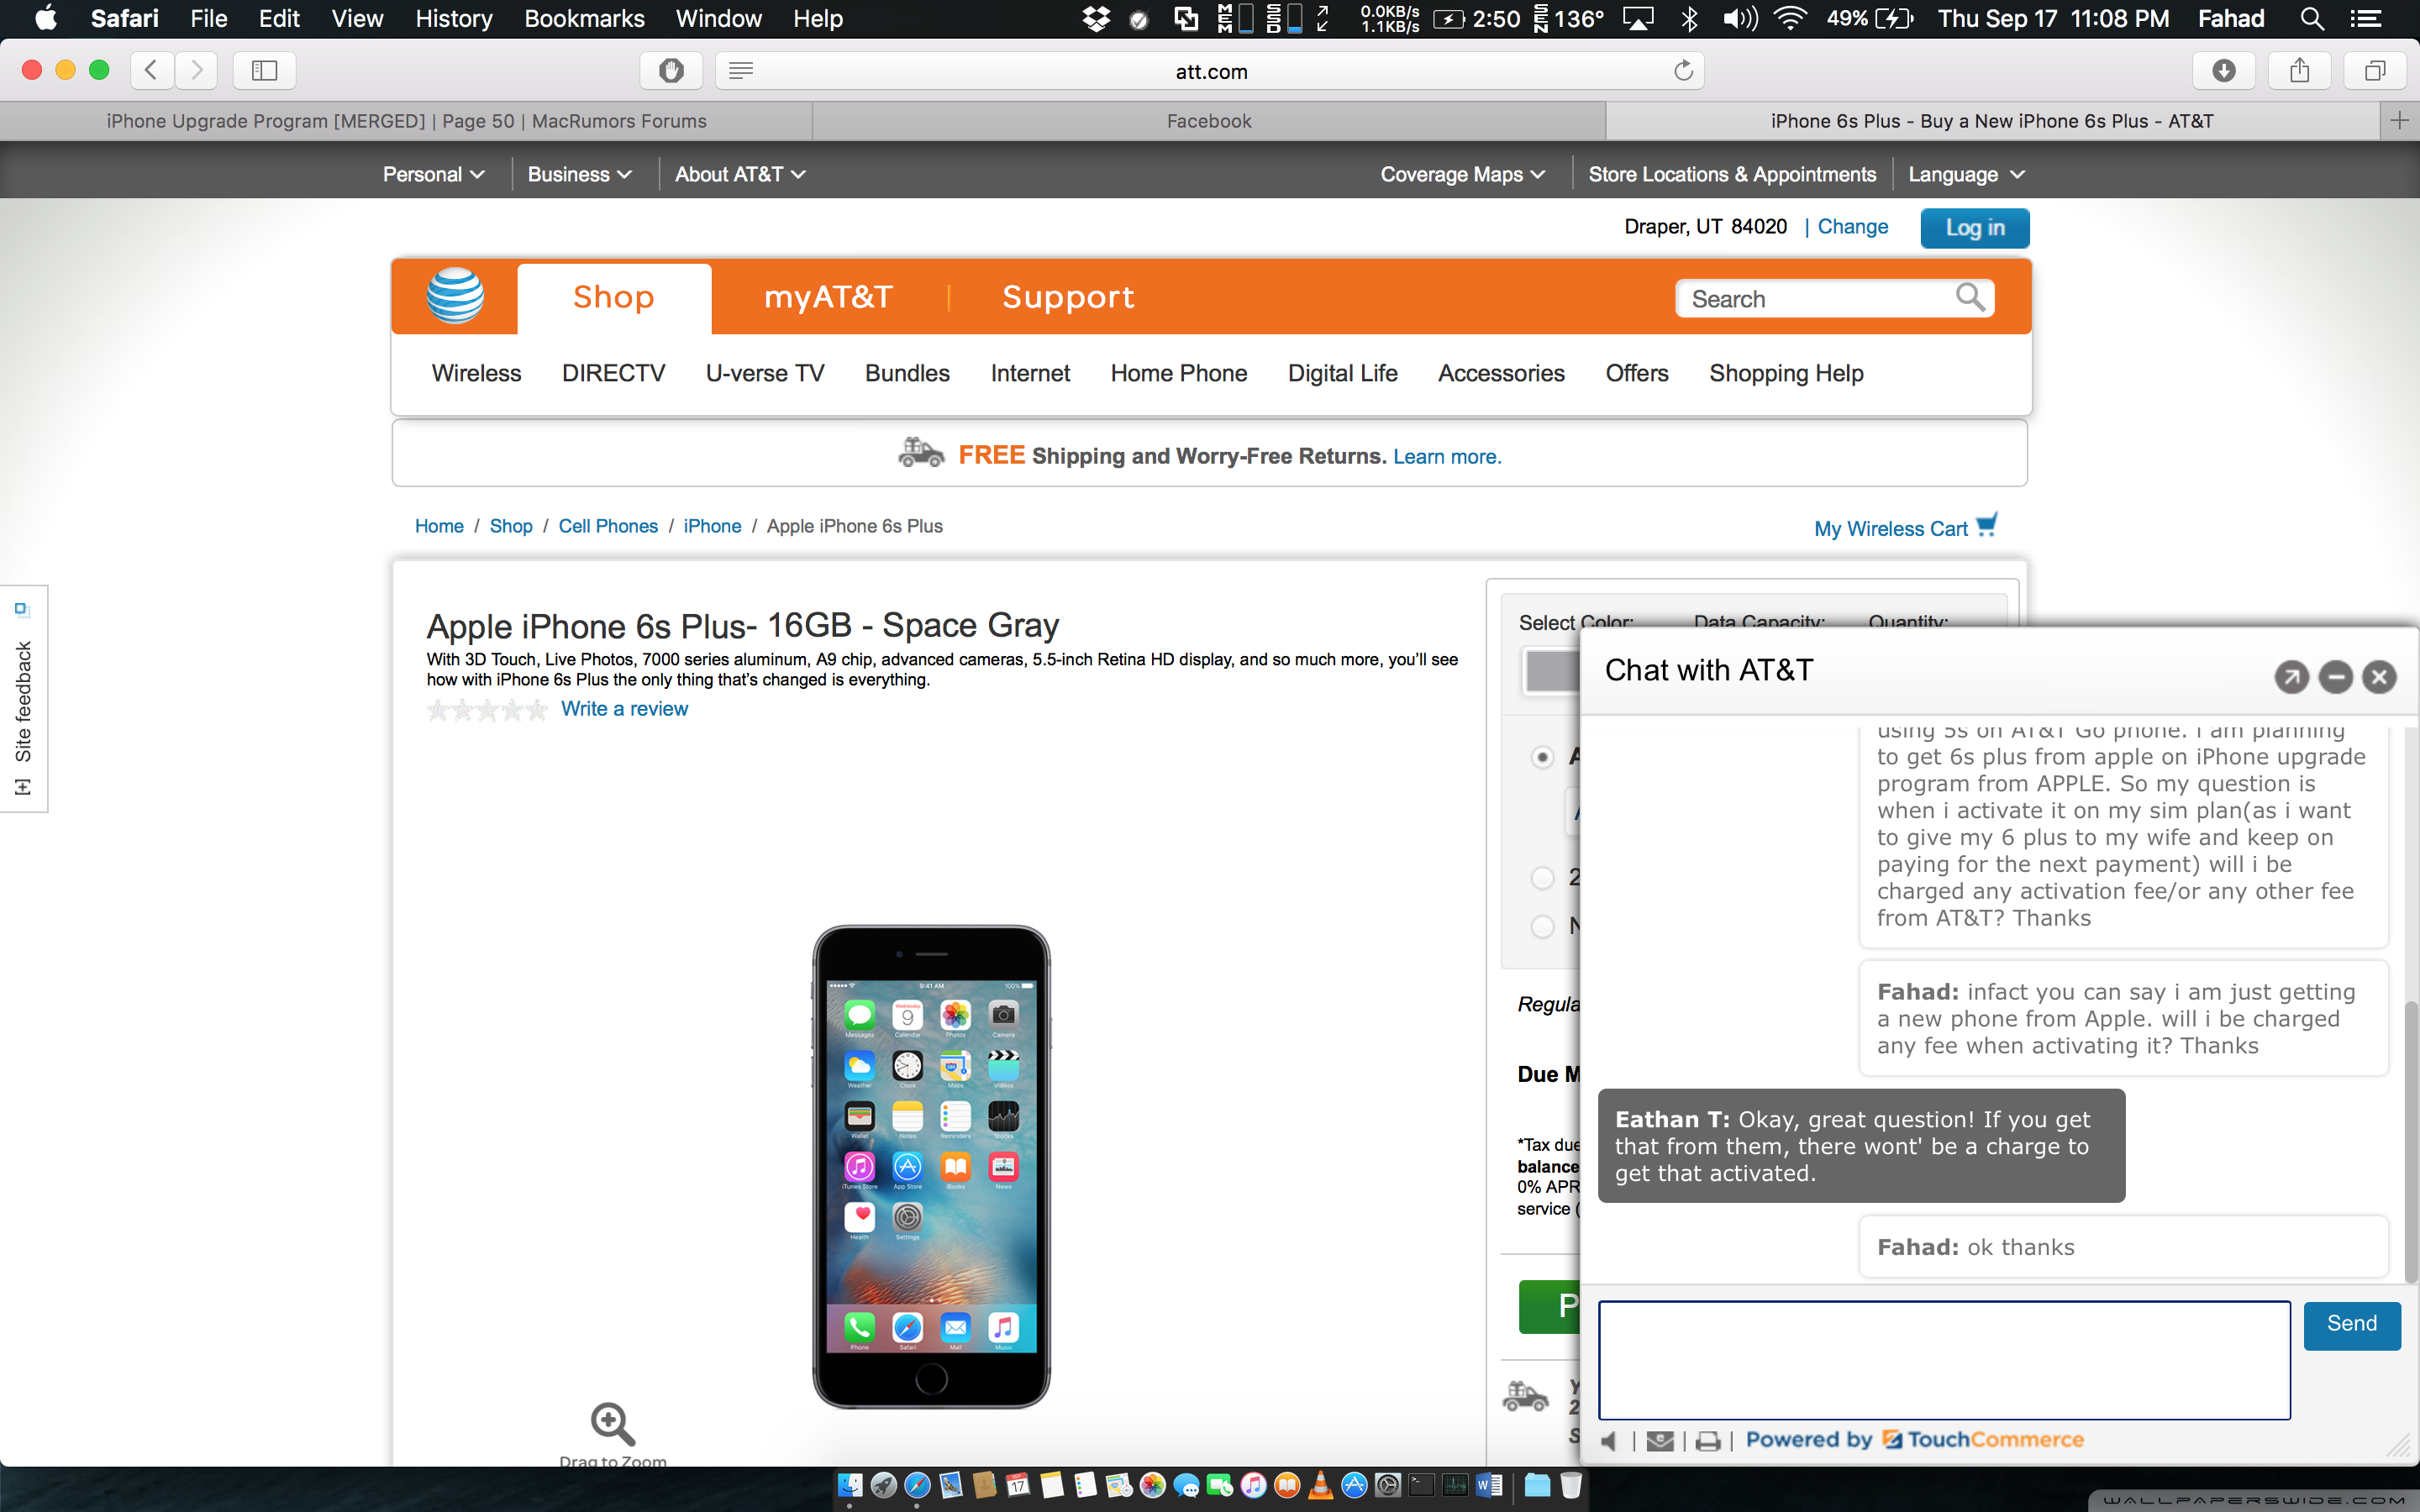Select the radio option starting with '2'

coord(1543,877)
